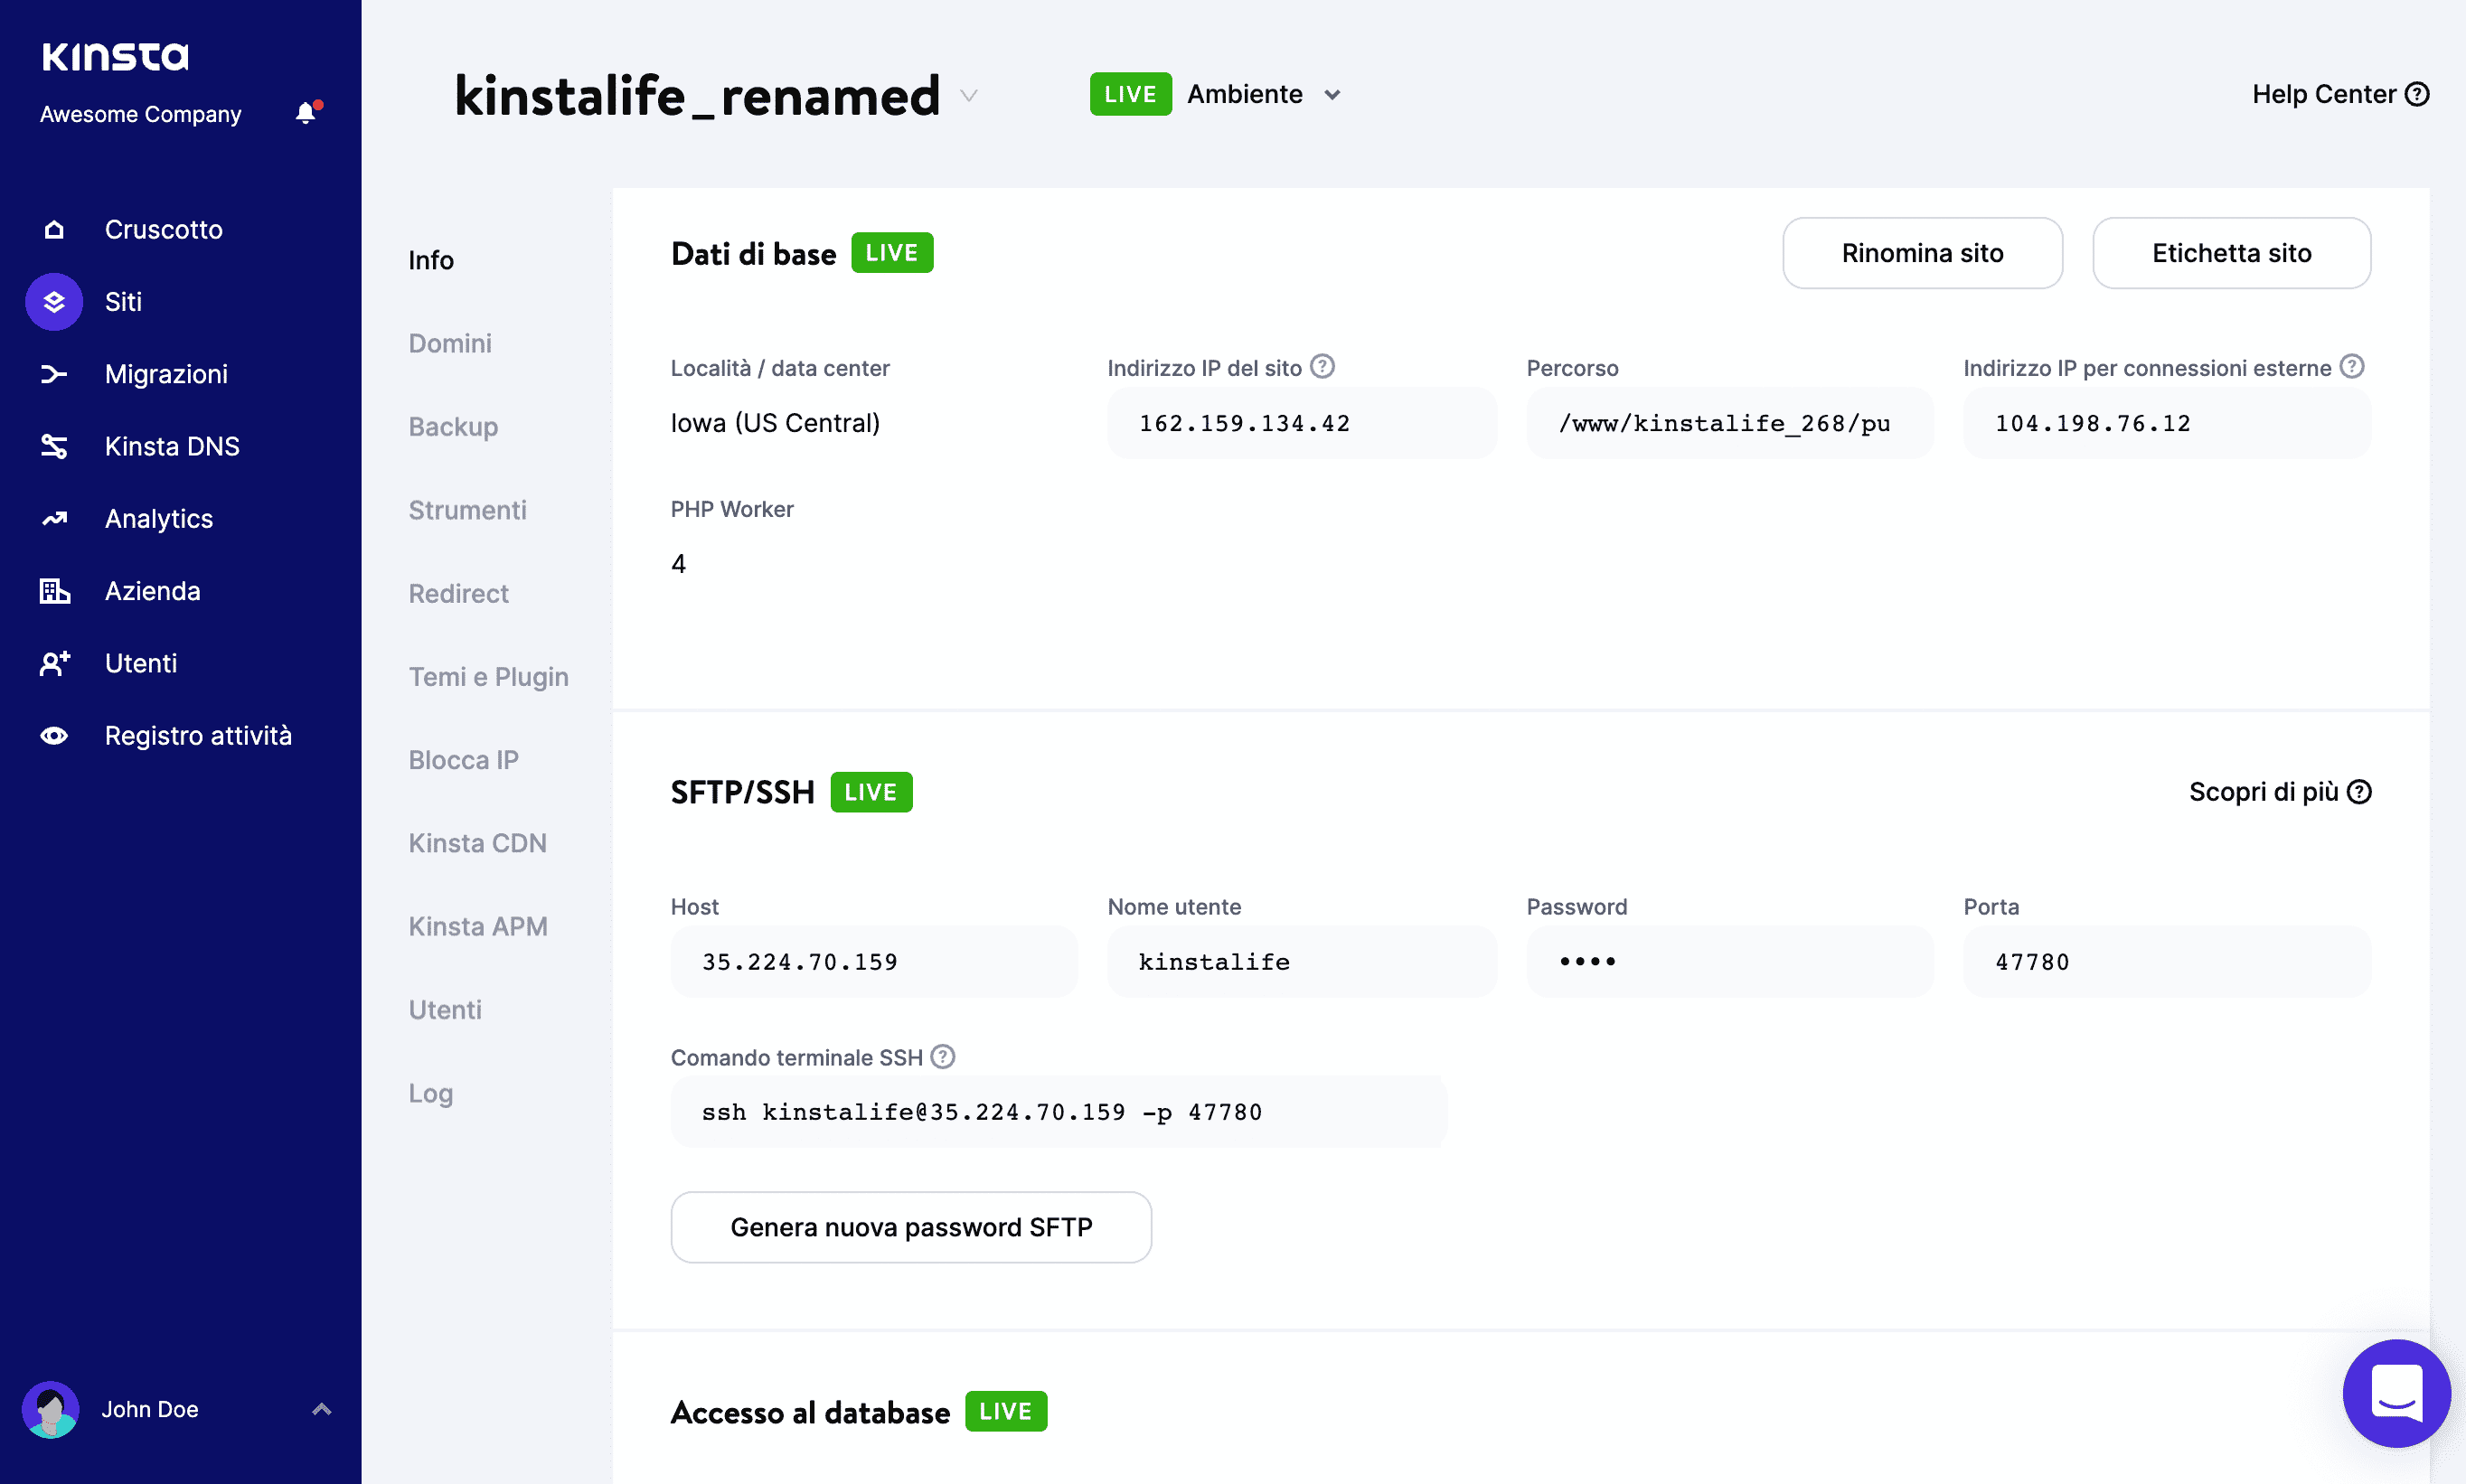This screenshot has height=1484, width=2466.
Task: Click the masked Password field
Action: (x=1730, y=962)
